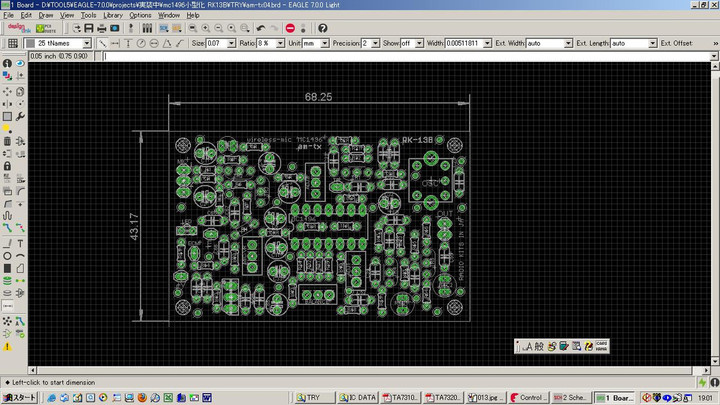Expand the 25 tNames layer dropdown
Image resolution: width=720 pixels, height=405 pixels.
(x=87, y=44)
